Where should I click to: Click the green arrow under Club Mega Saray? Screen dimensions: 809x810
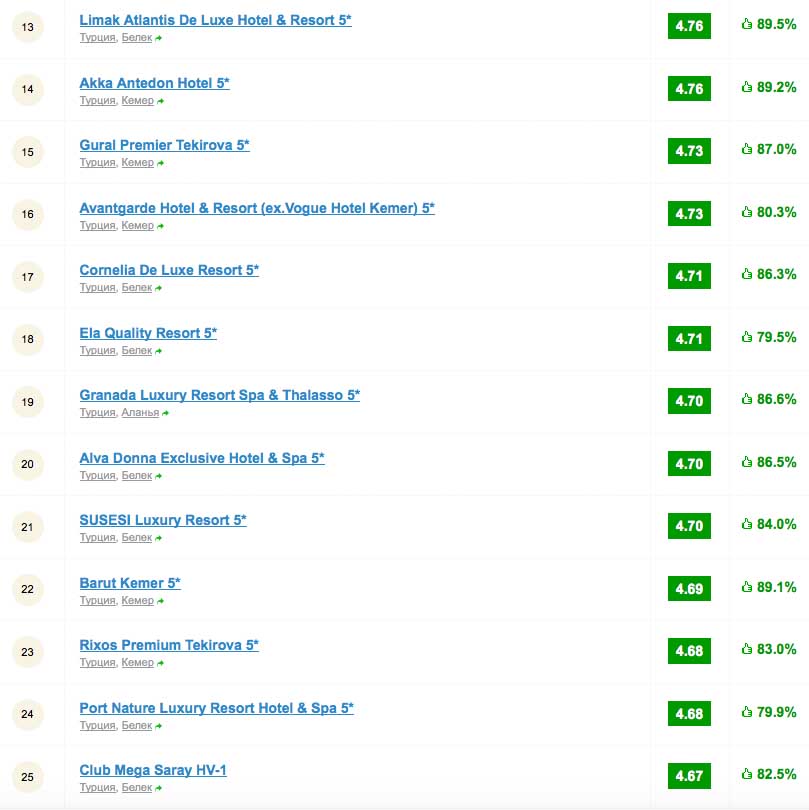[158, 788]
